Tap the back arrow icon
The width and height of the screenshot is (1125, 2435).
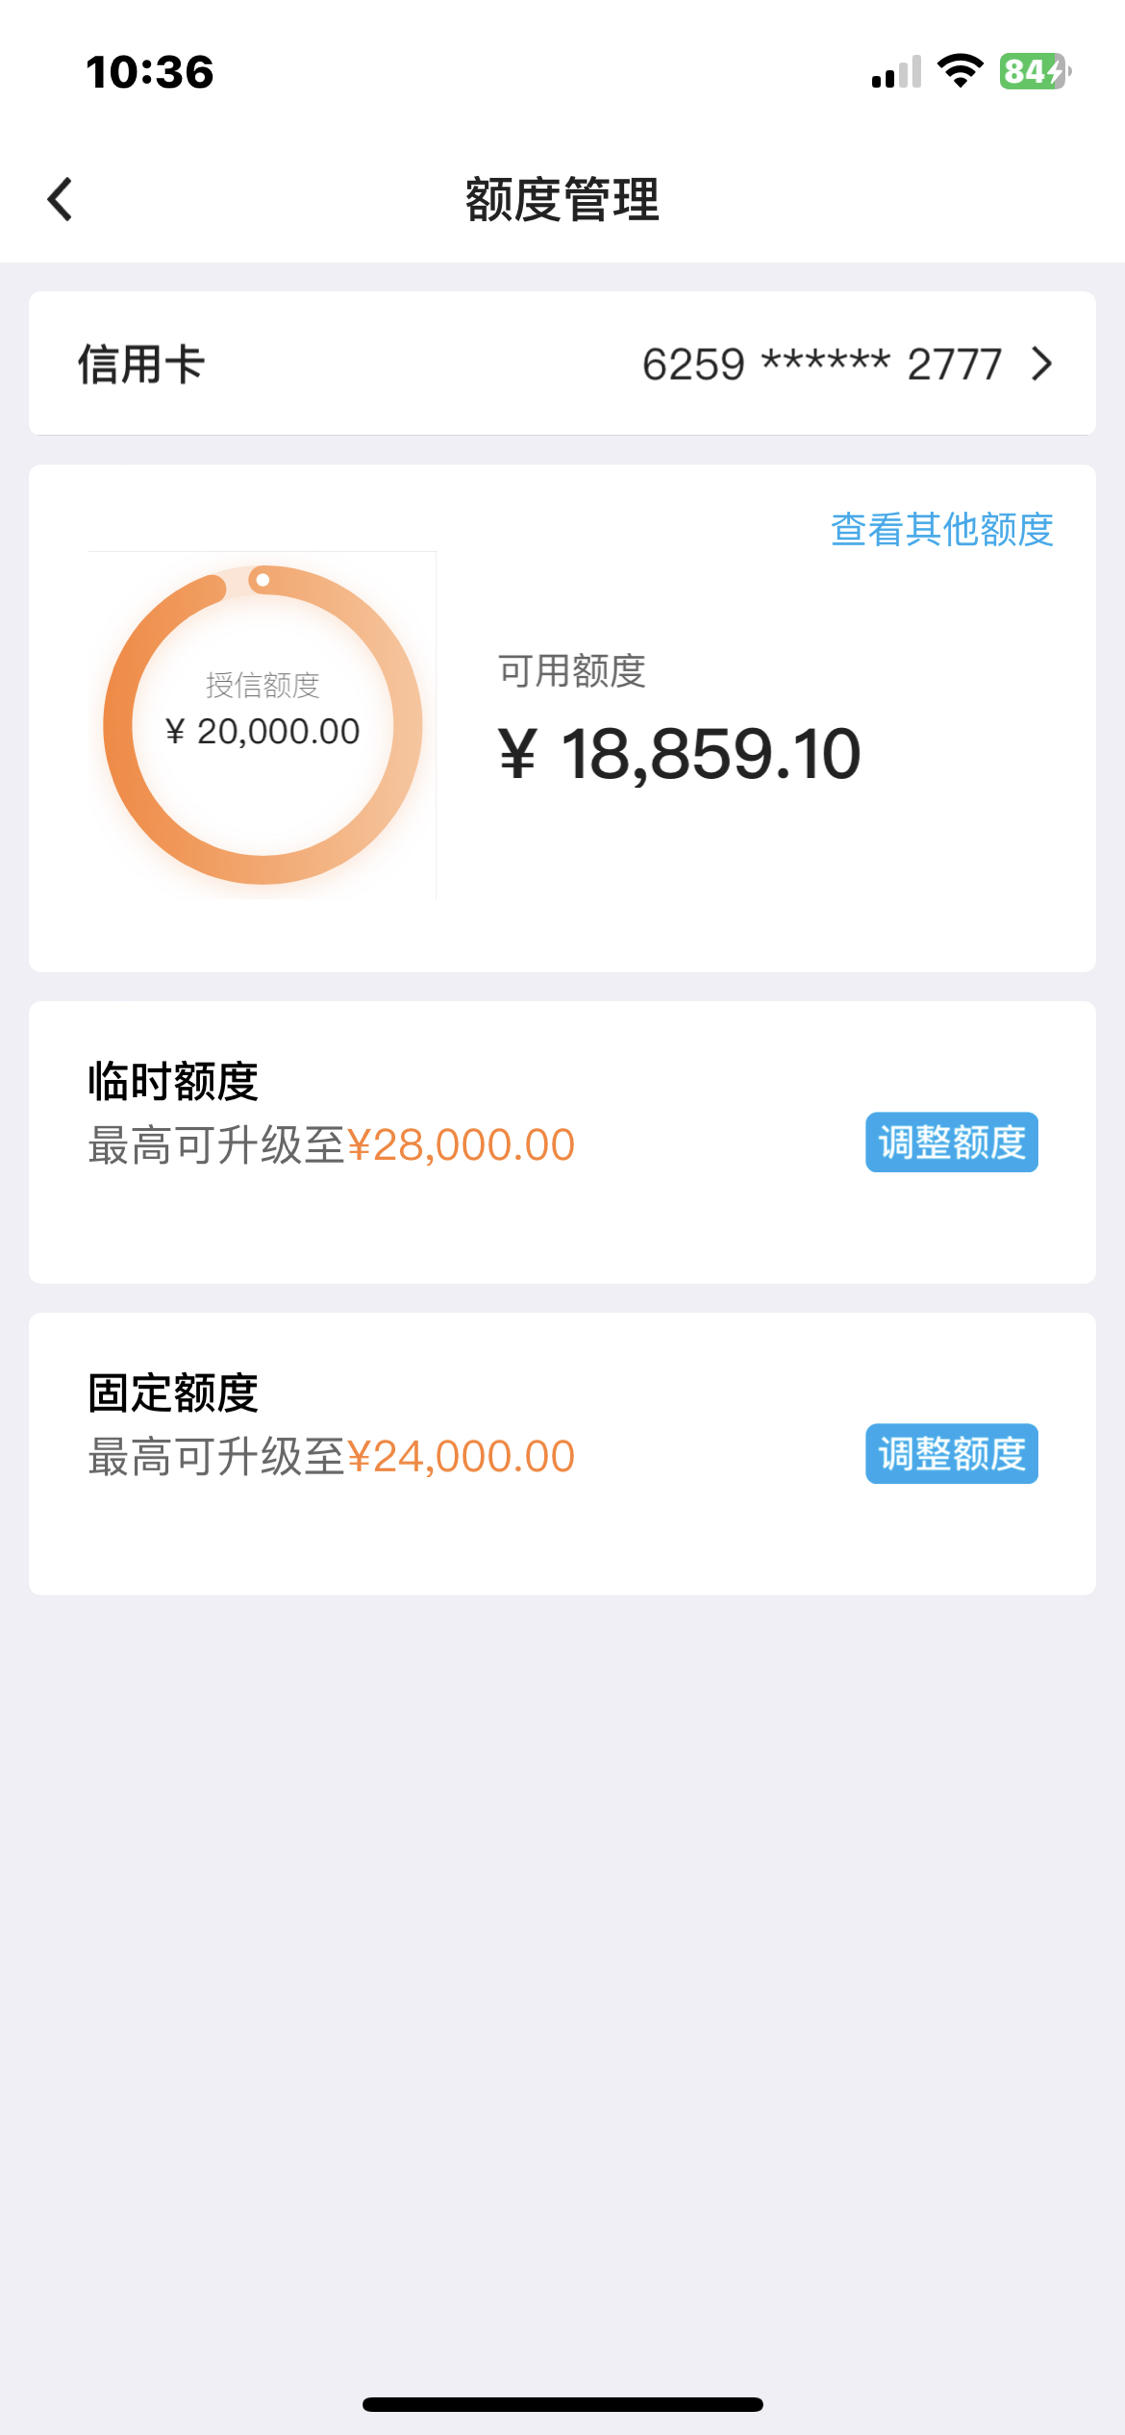[60, 199]
